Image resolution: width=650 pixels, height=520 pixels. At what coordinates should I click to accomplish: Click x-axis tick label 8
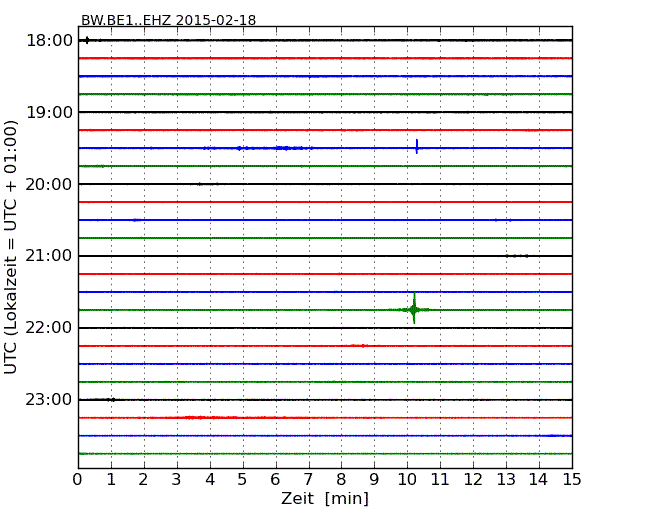tap(341, 479)
